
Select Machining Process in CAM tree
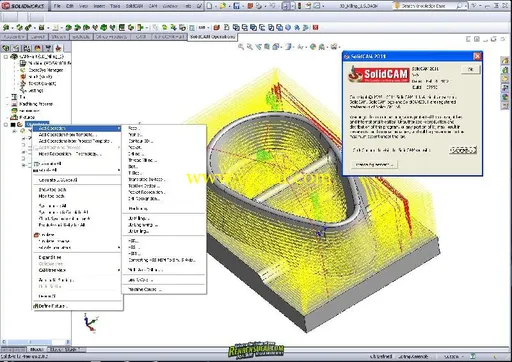pyautogui.click(x=36, y=104)
